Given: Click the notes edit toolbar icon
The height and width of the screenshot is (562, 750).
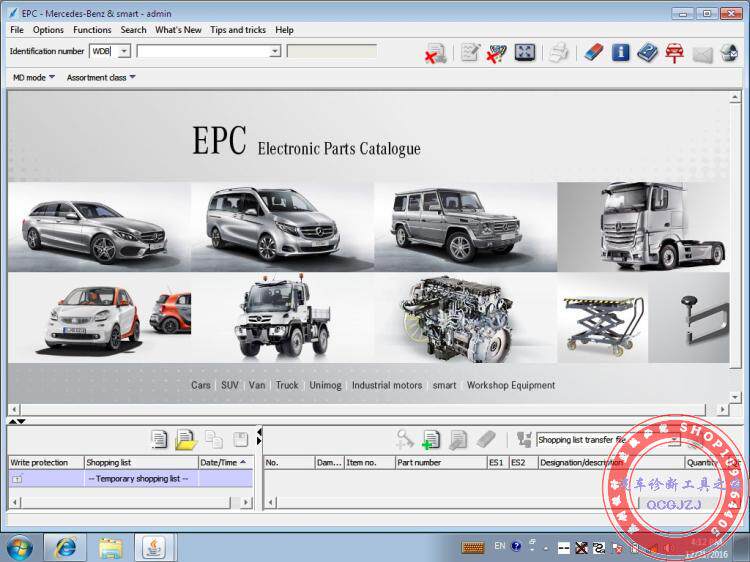Looking at the screenshot, I should click(x=470, y=52).
